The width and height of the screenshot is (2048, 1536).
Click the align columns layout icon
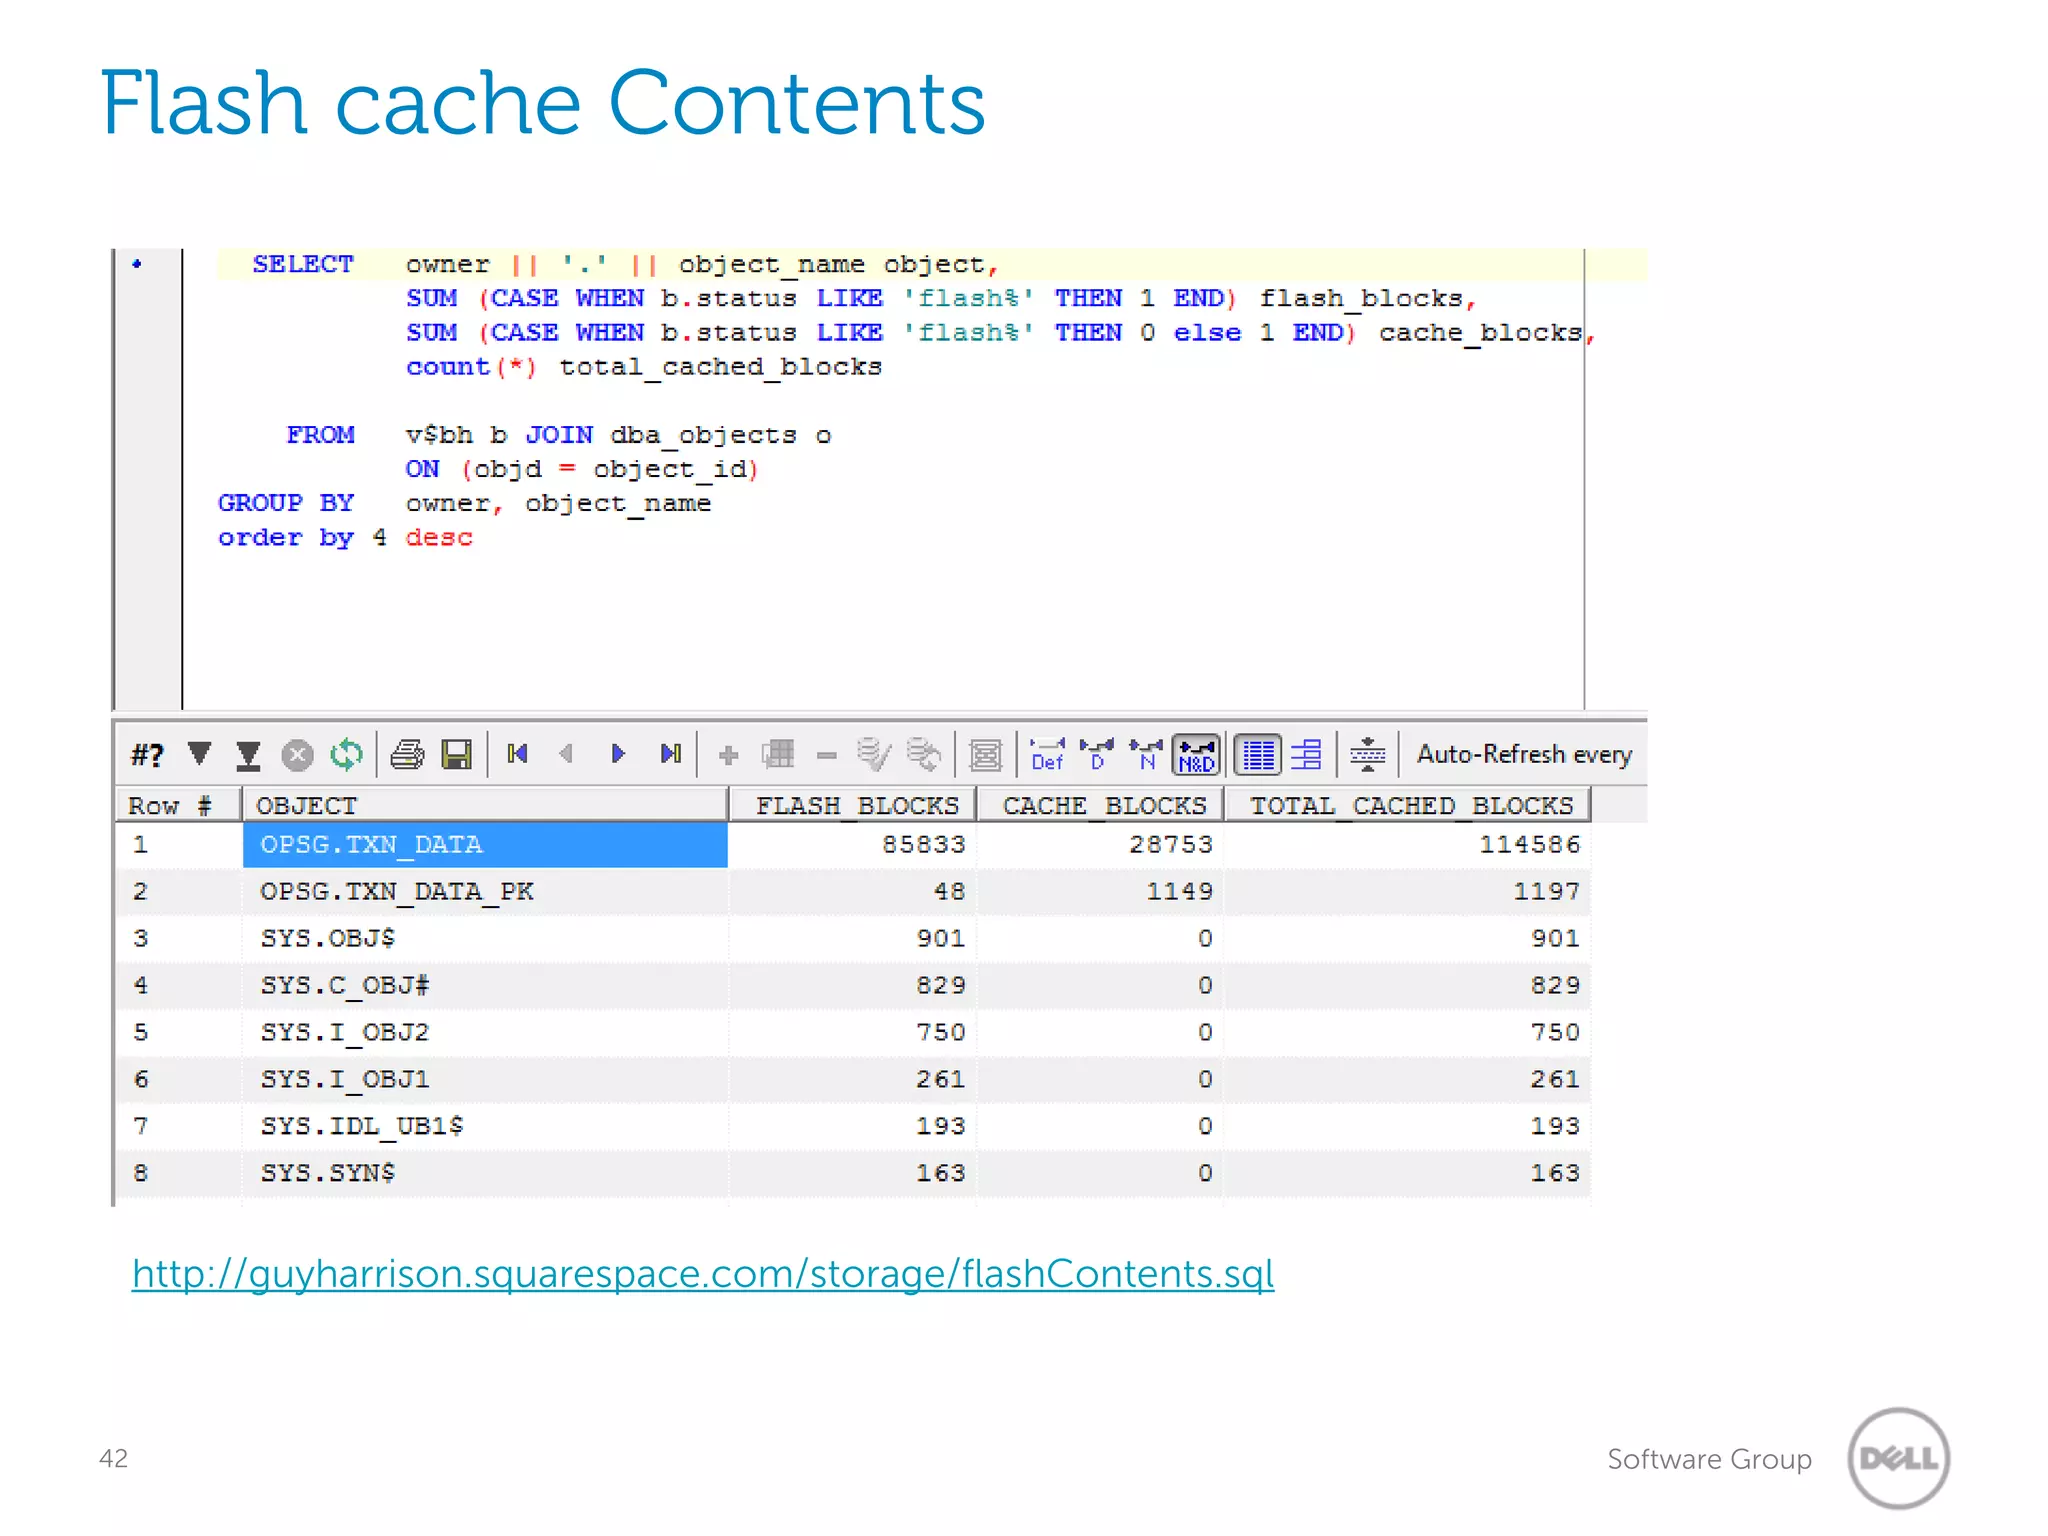click(1307, 754)
